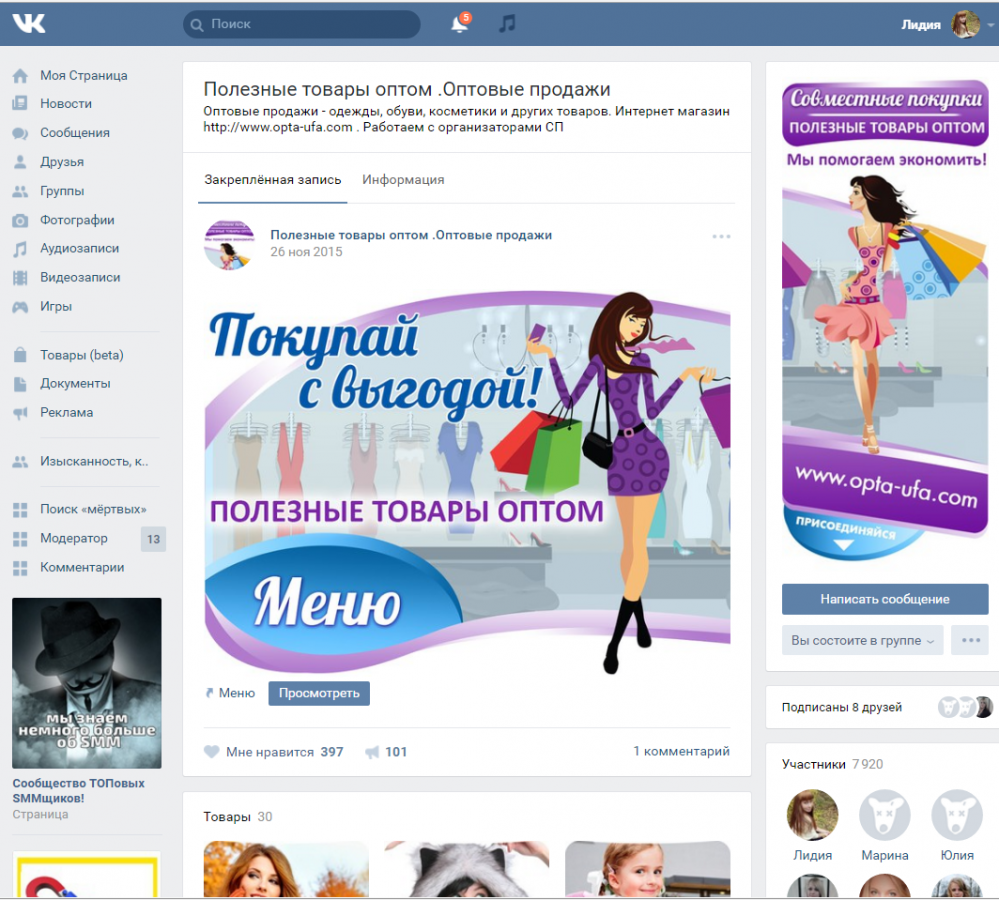
Task: Click the grid icon beside Комментарии
Action: [20, 568]
